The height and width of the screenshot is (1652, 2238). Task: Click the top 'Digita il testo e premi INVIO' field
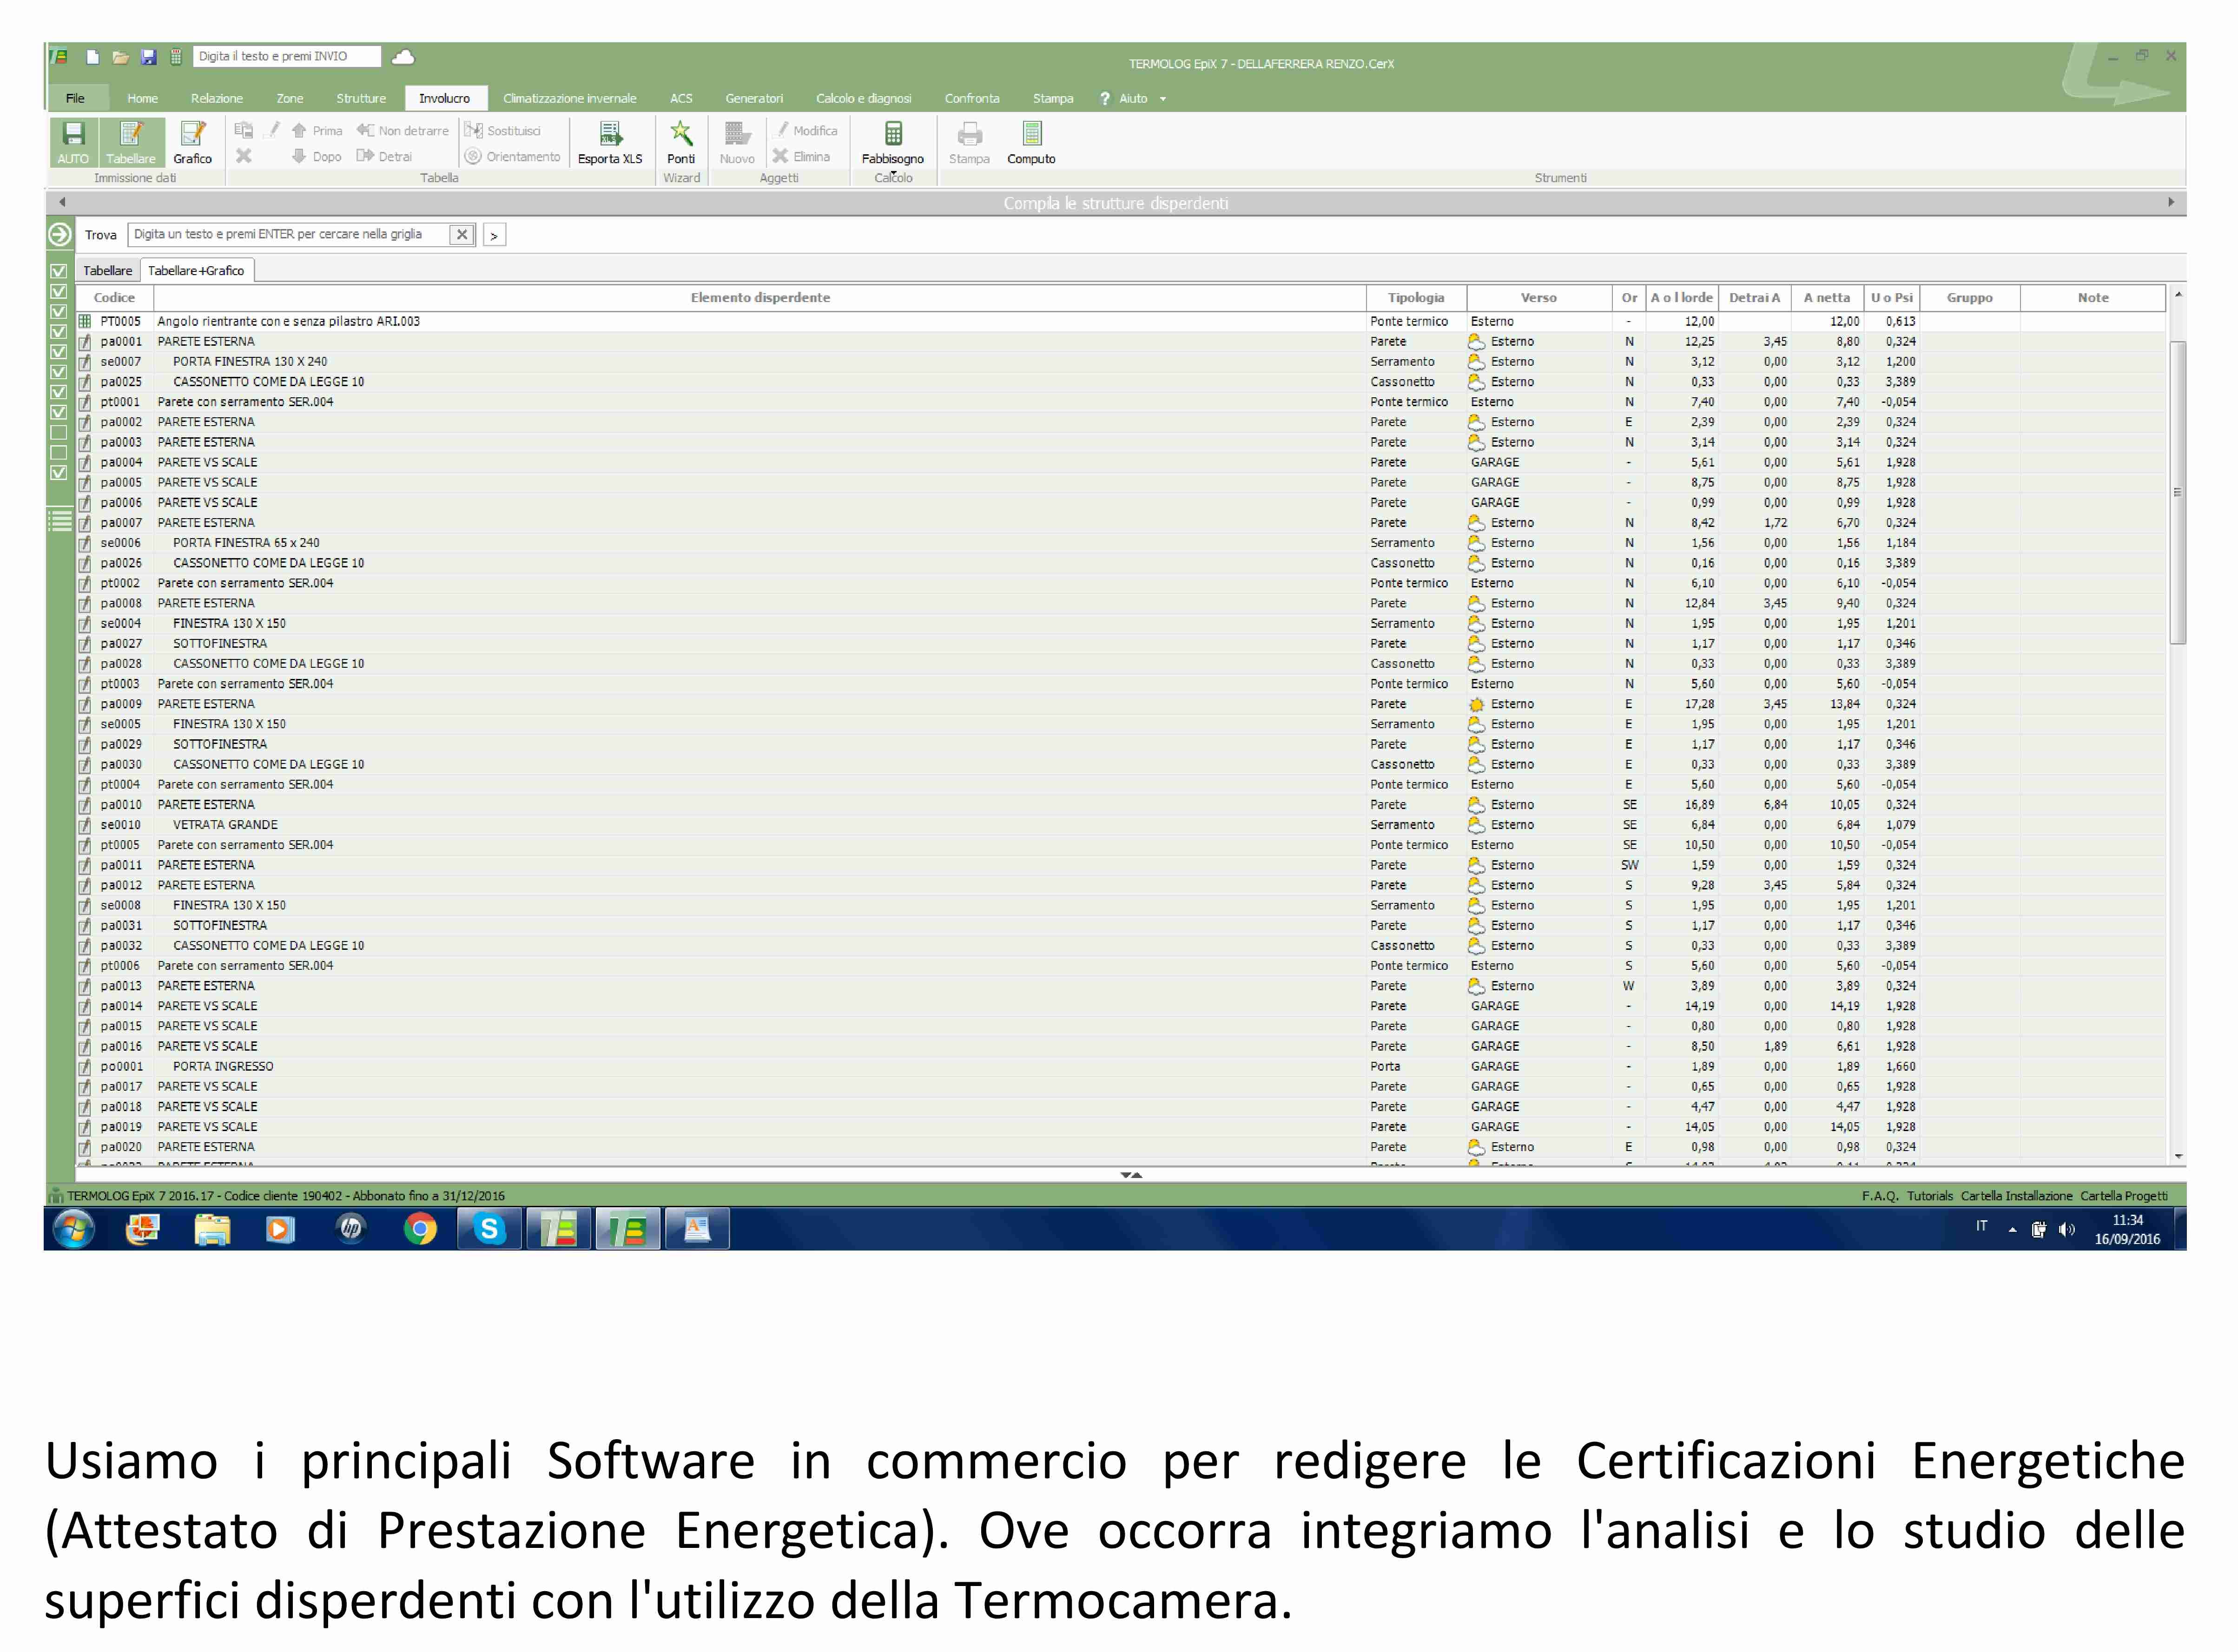click(286, 57)
